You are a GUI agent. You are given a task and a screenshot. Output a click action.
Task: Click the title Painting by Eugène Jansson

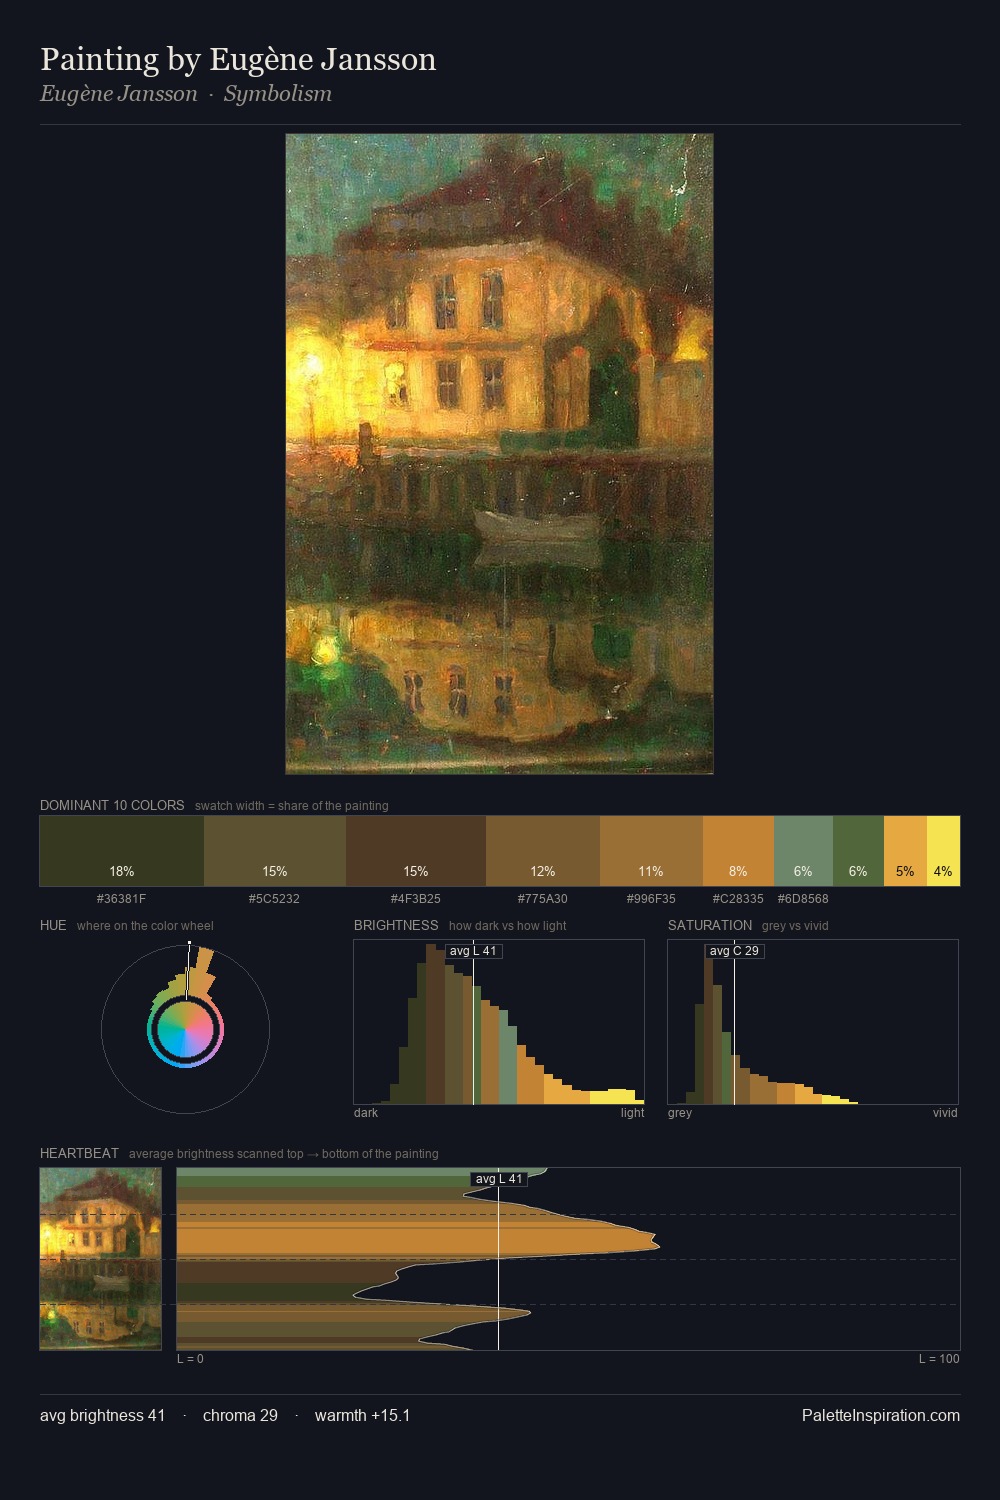coord(238,60)
